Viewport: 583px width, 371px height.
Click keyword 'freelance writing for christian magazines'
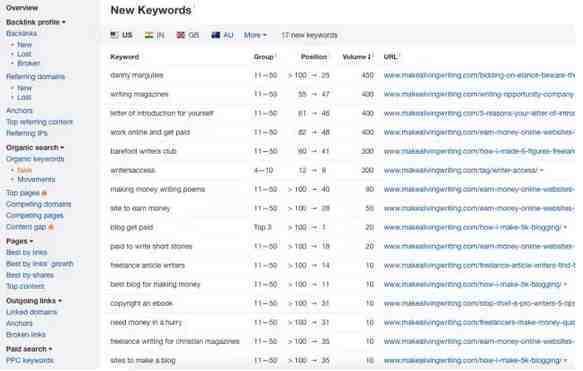175,342
